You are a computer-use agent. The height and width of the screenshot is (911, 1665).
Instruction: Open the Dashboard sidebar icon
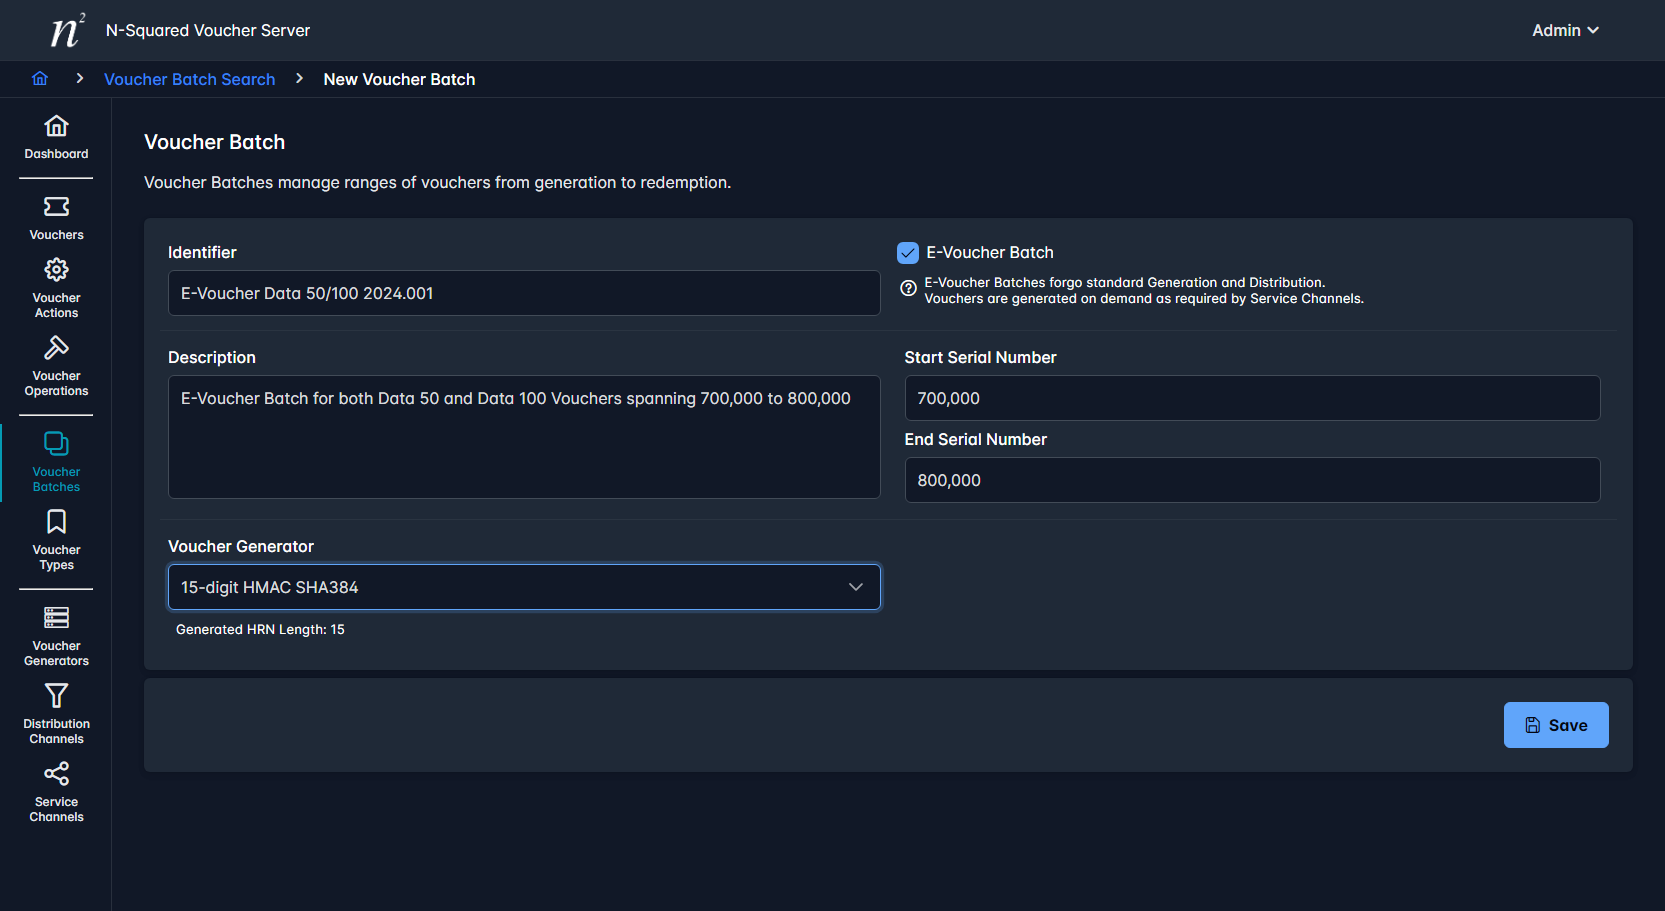[56, 127]
